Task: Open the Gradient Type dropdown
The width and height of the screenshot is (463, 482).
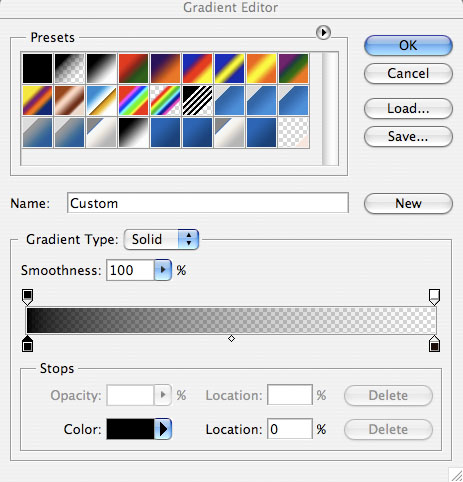Action: [161, 239]
